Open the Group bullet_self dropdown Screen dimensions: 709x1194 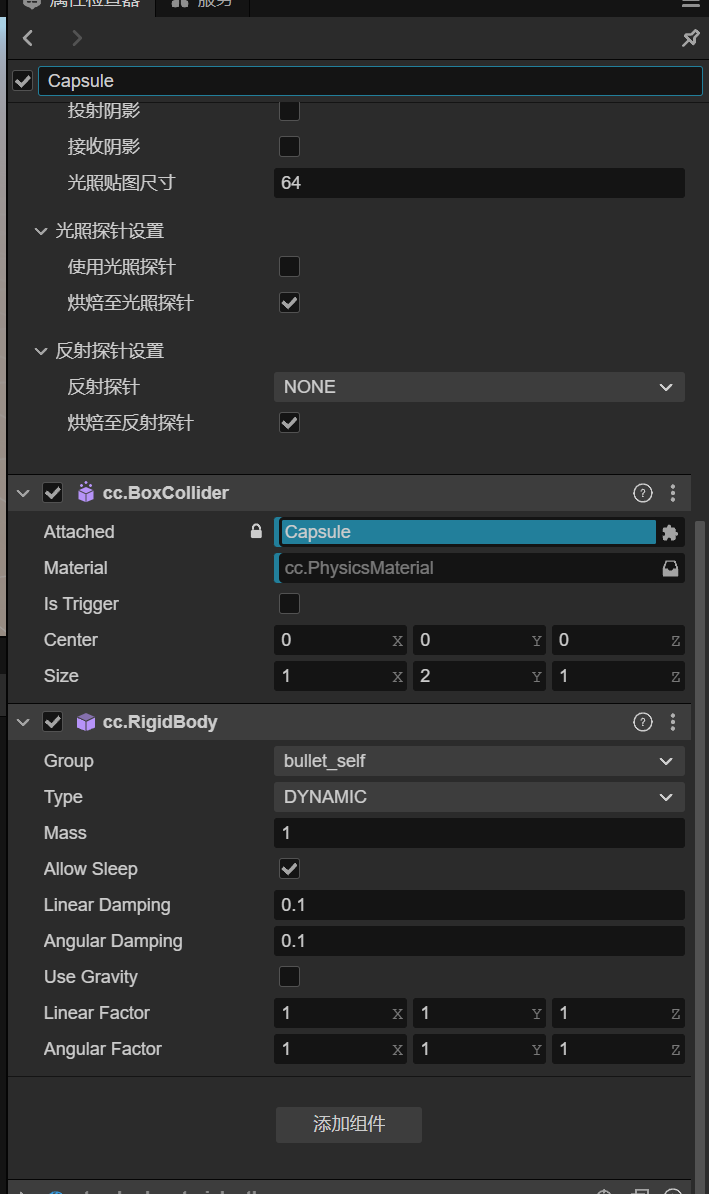479,761
